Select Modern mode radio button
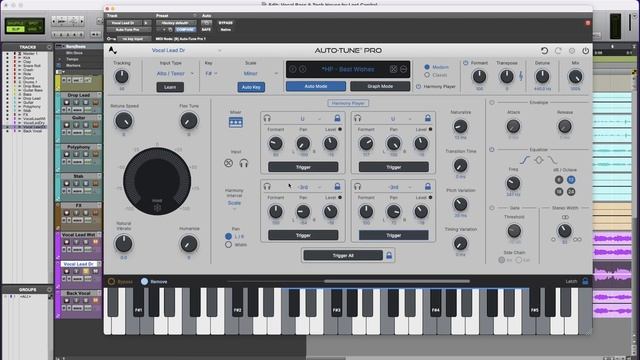640x360 pixels. [427, 67]
